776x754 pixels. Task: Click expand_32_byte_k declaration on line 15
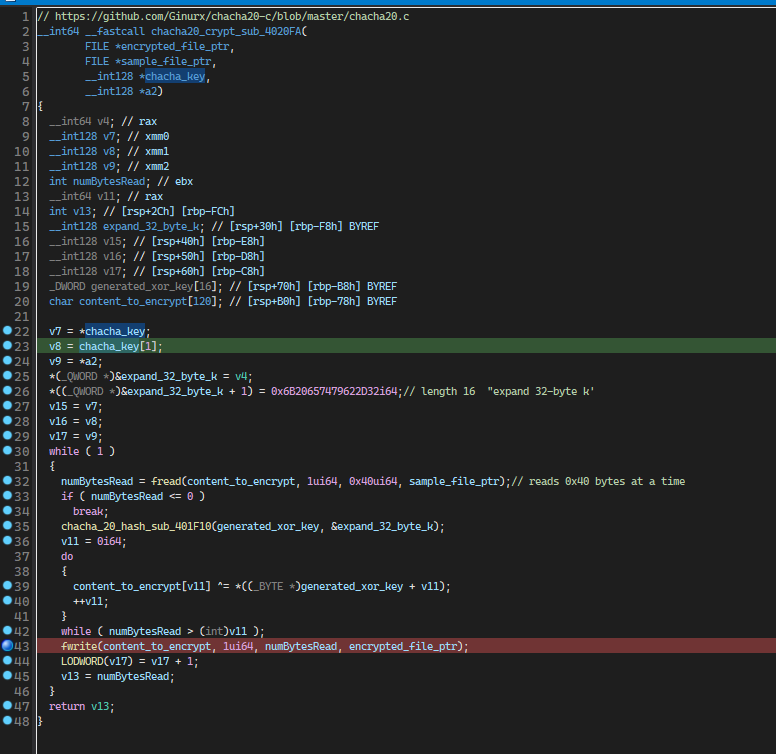(x=151, y=227)
